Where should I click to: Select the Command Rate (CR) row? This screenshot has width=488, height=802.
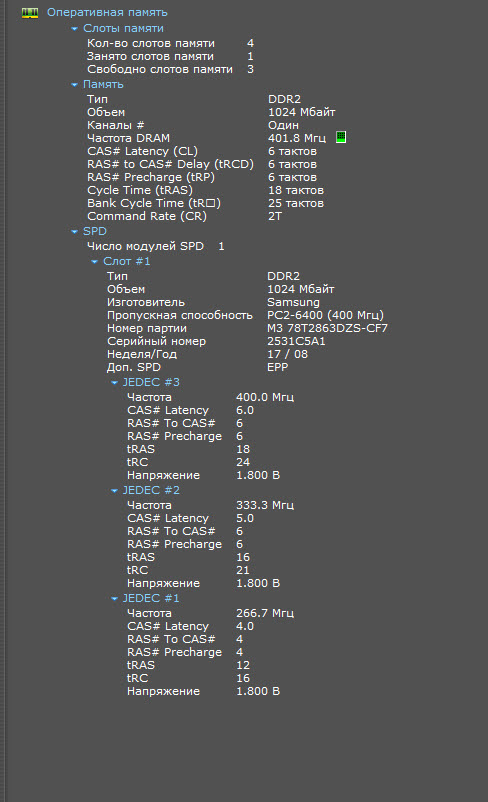184,216
